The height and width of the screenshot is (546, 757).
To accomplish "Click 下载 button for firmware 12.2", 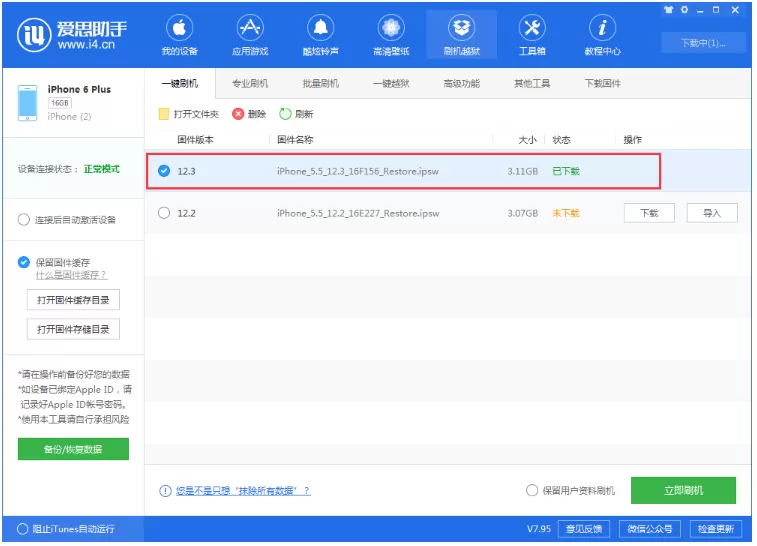I will click(x=650, y=214).
